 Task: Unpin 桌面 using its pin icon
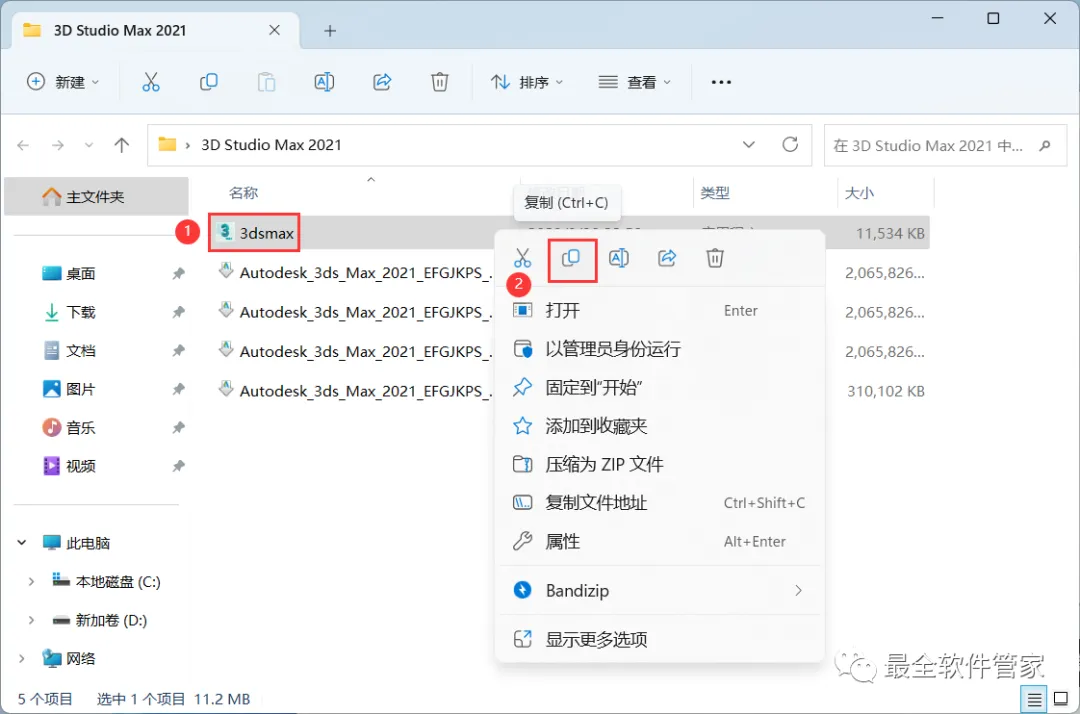tap(178, 273)
